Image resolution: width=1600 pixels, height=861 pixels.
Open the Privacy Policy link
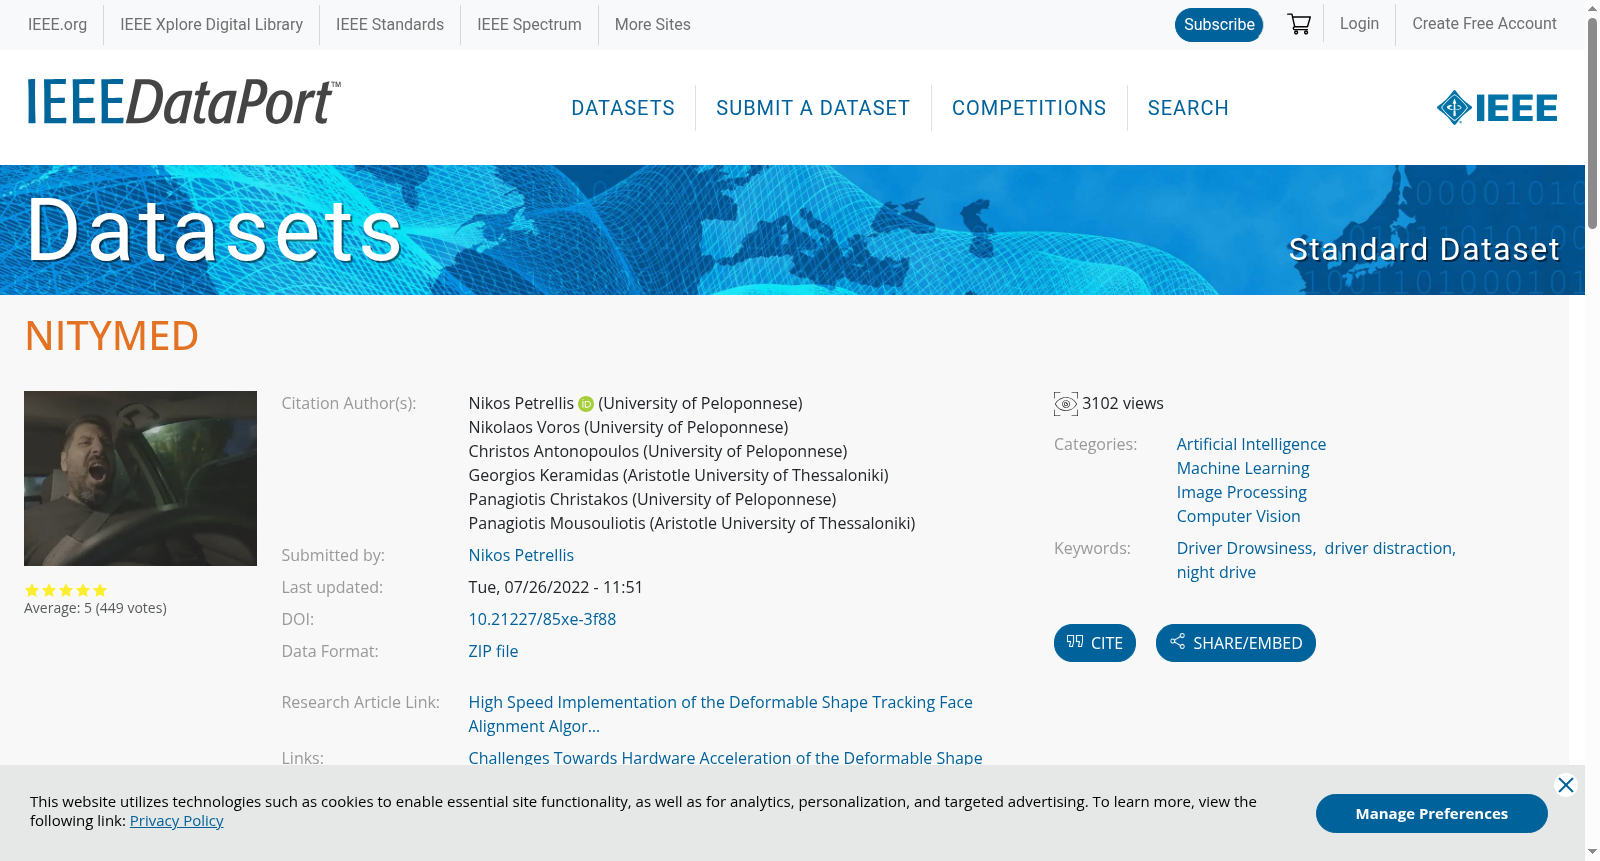(x=176, y=821)
